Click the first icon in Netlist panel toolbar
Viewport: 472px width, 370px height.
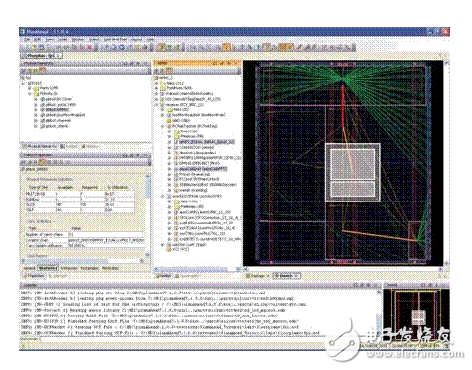157,71
